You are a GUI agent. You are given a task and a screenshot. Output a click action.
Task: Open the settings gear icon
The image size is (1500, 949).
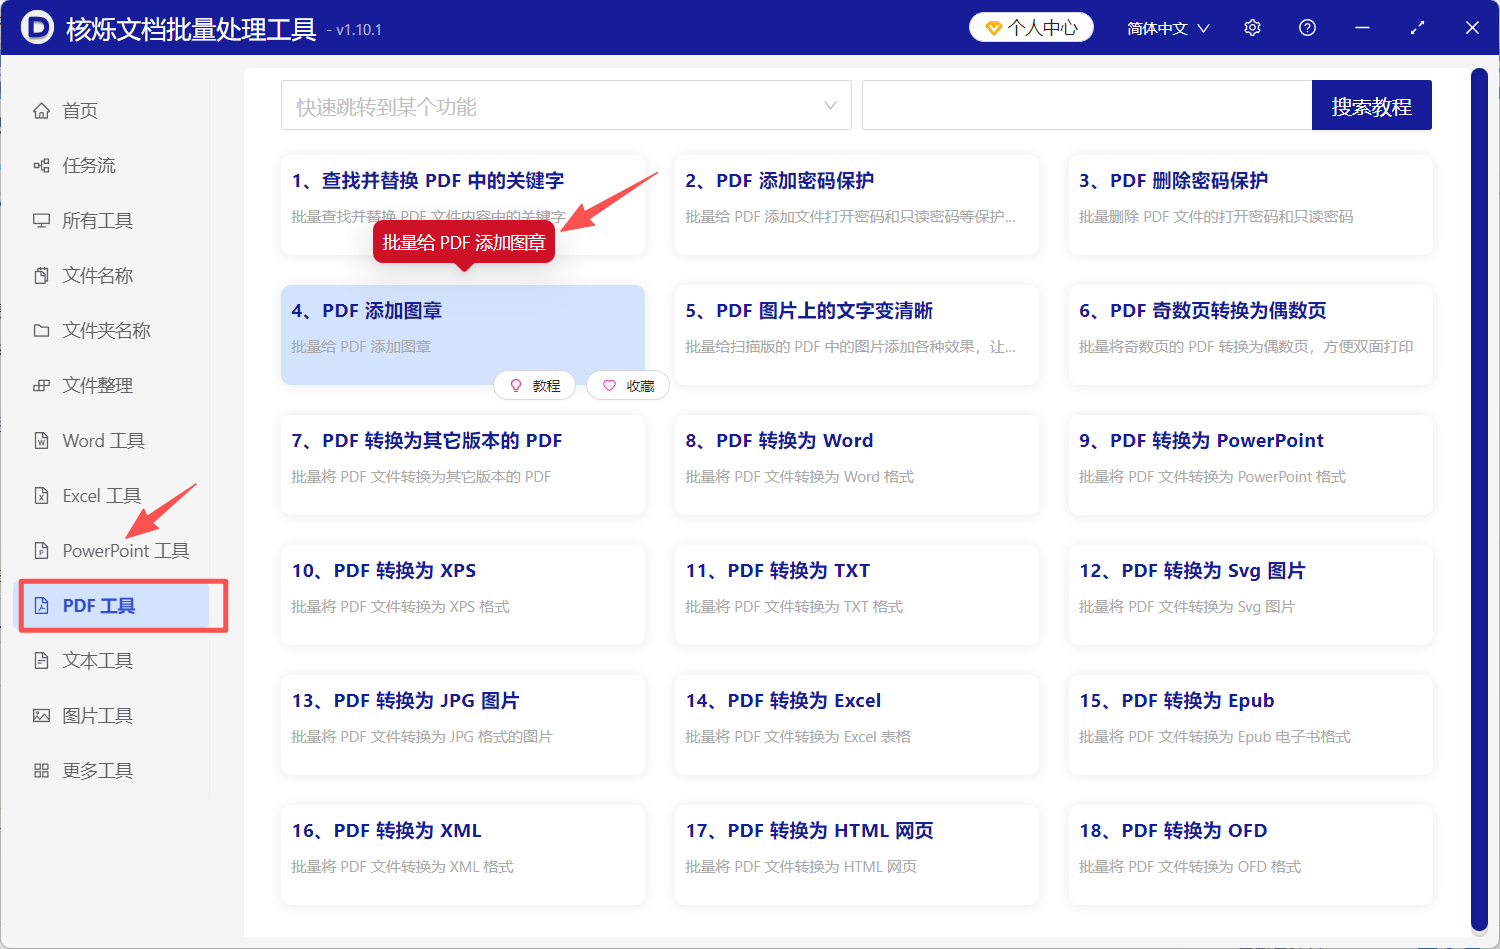click(1251, 27)
